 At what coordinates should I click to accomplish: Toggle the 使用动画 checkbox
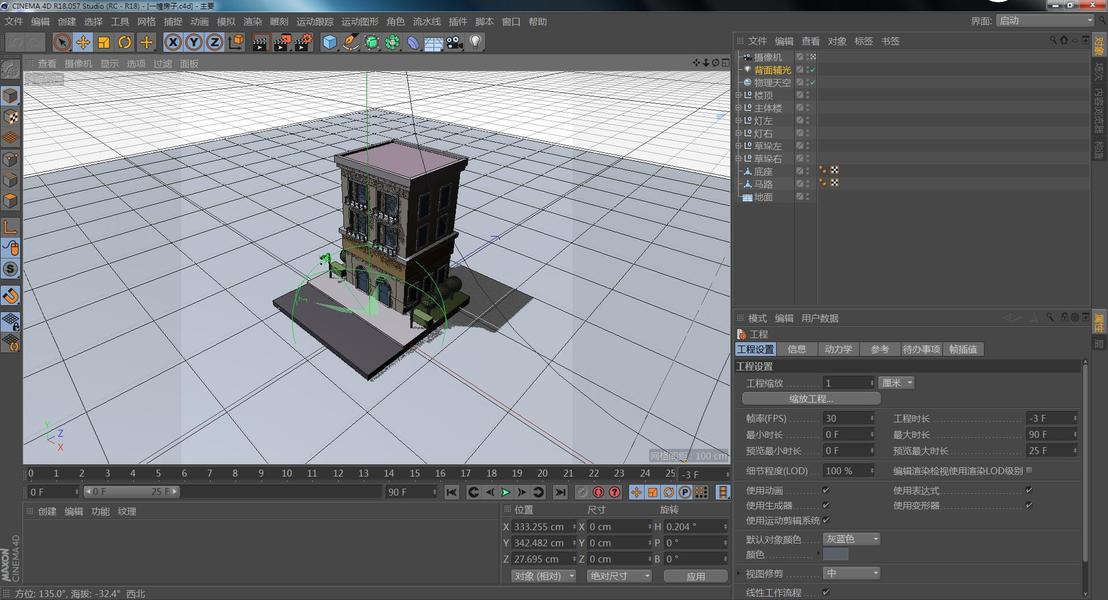[825, 490]
